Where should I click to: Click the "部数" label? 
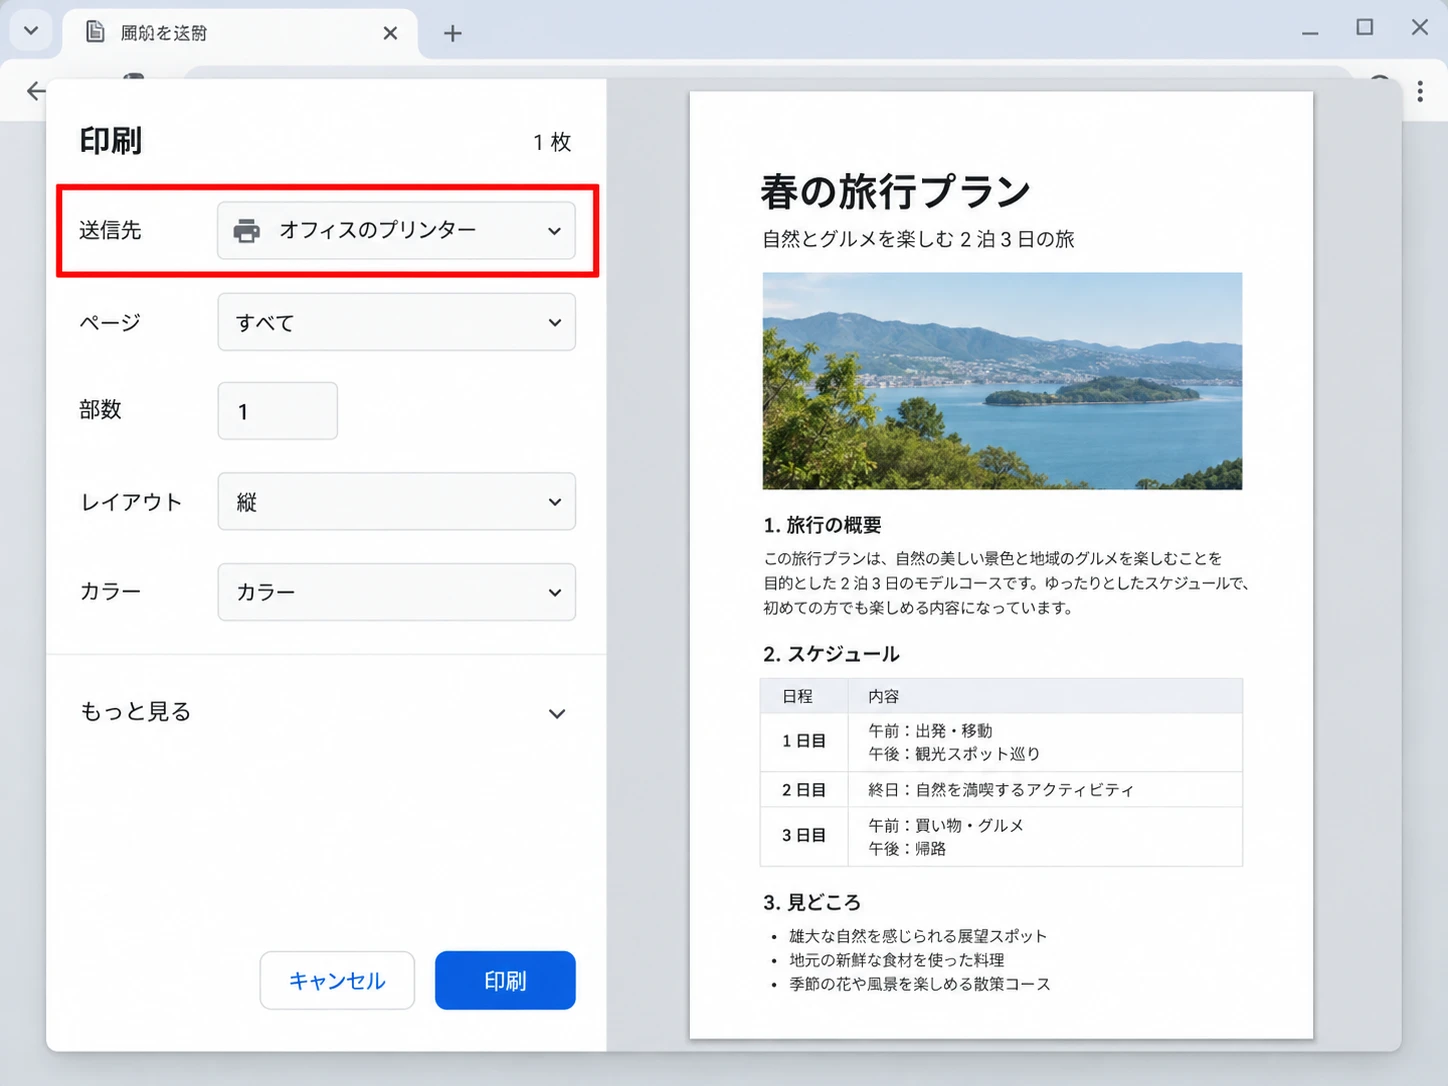coord(100,409)
